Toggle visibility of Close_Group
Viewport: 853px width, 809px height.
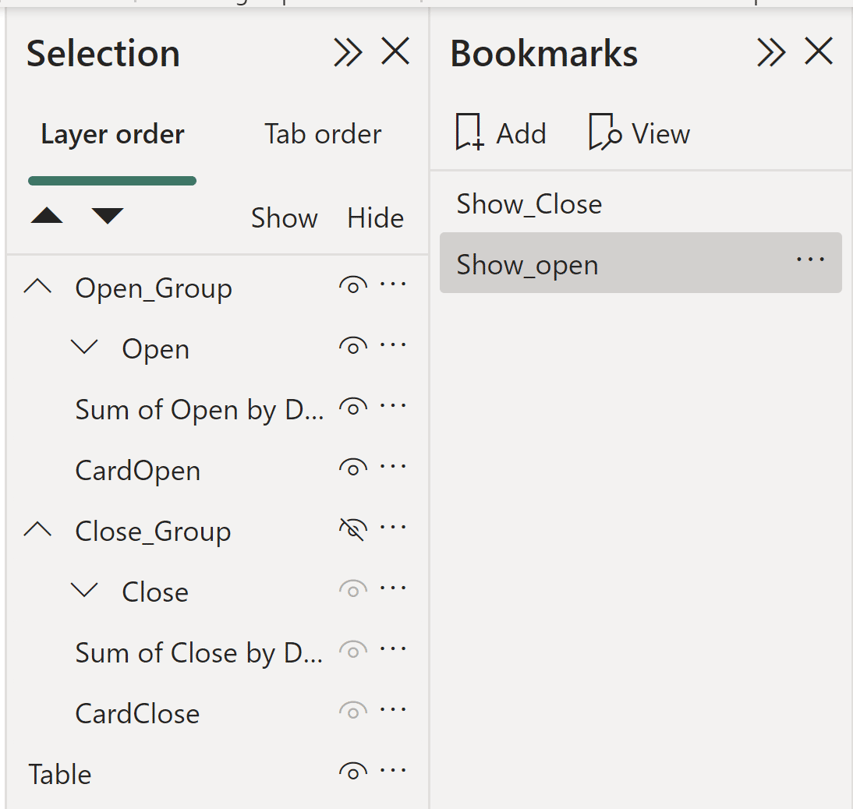(x=352, y=531)
